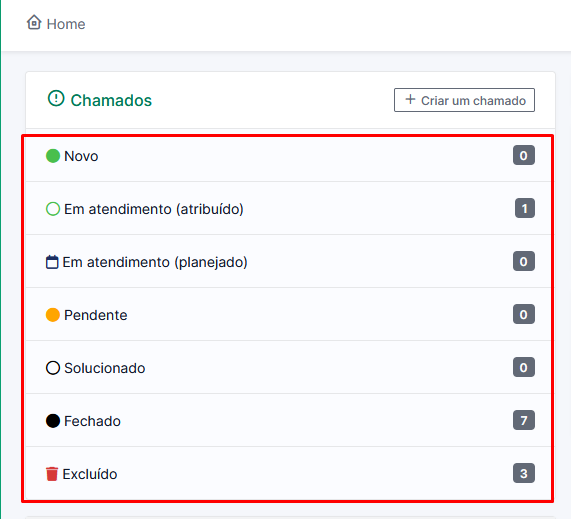Click the calendar icon for planejado status
Image resolution: width=571 pixels, height=519 pixels.
pos(52,262)
